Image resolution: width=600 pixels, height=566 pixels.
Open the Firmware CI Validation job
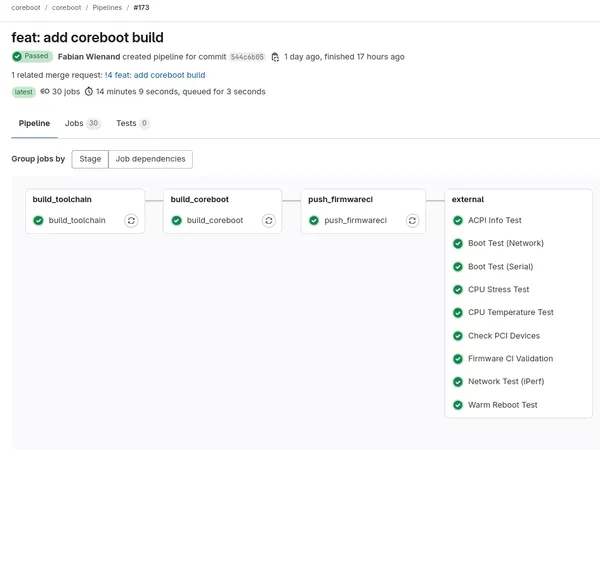point(510,359)
